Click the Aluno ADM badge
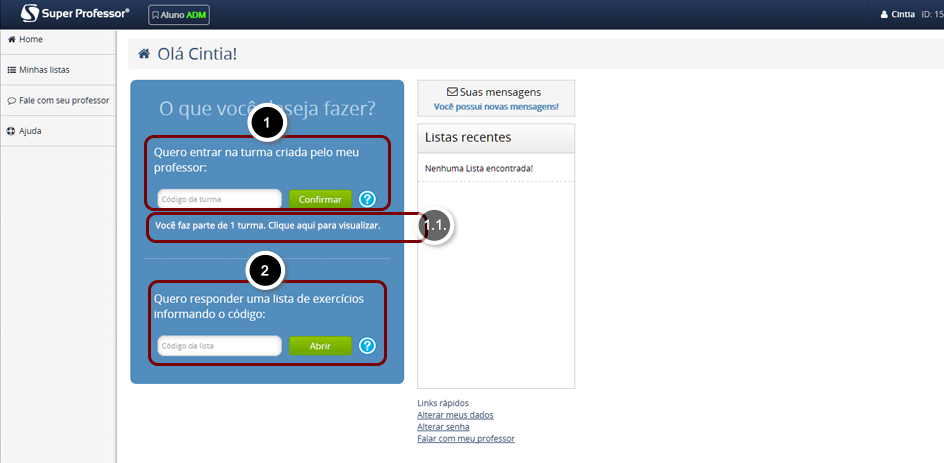944x463 pixels. [179, 15]
